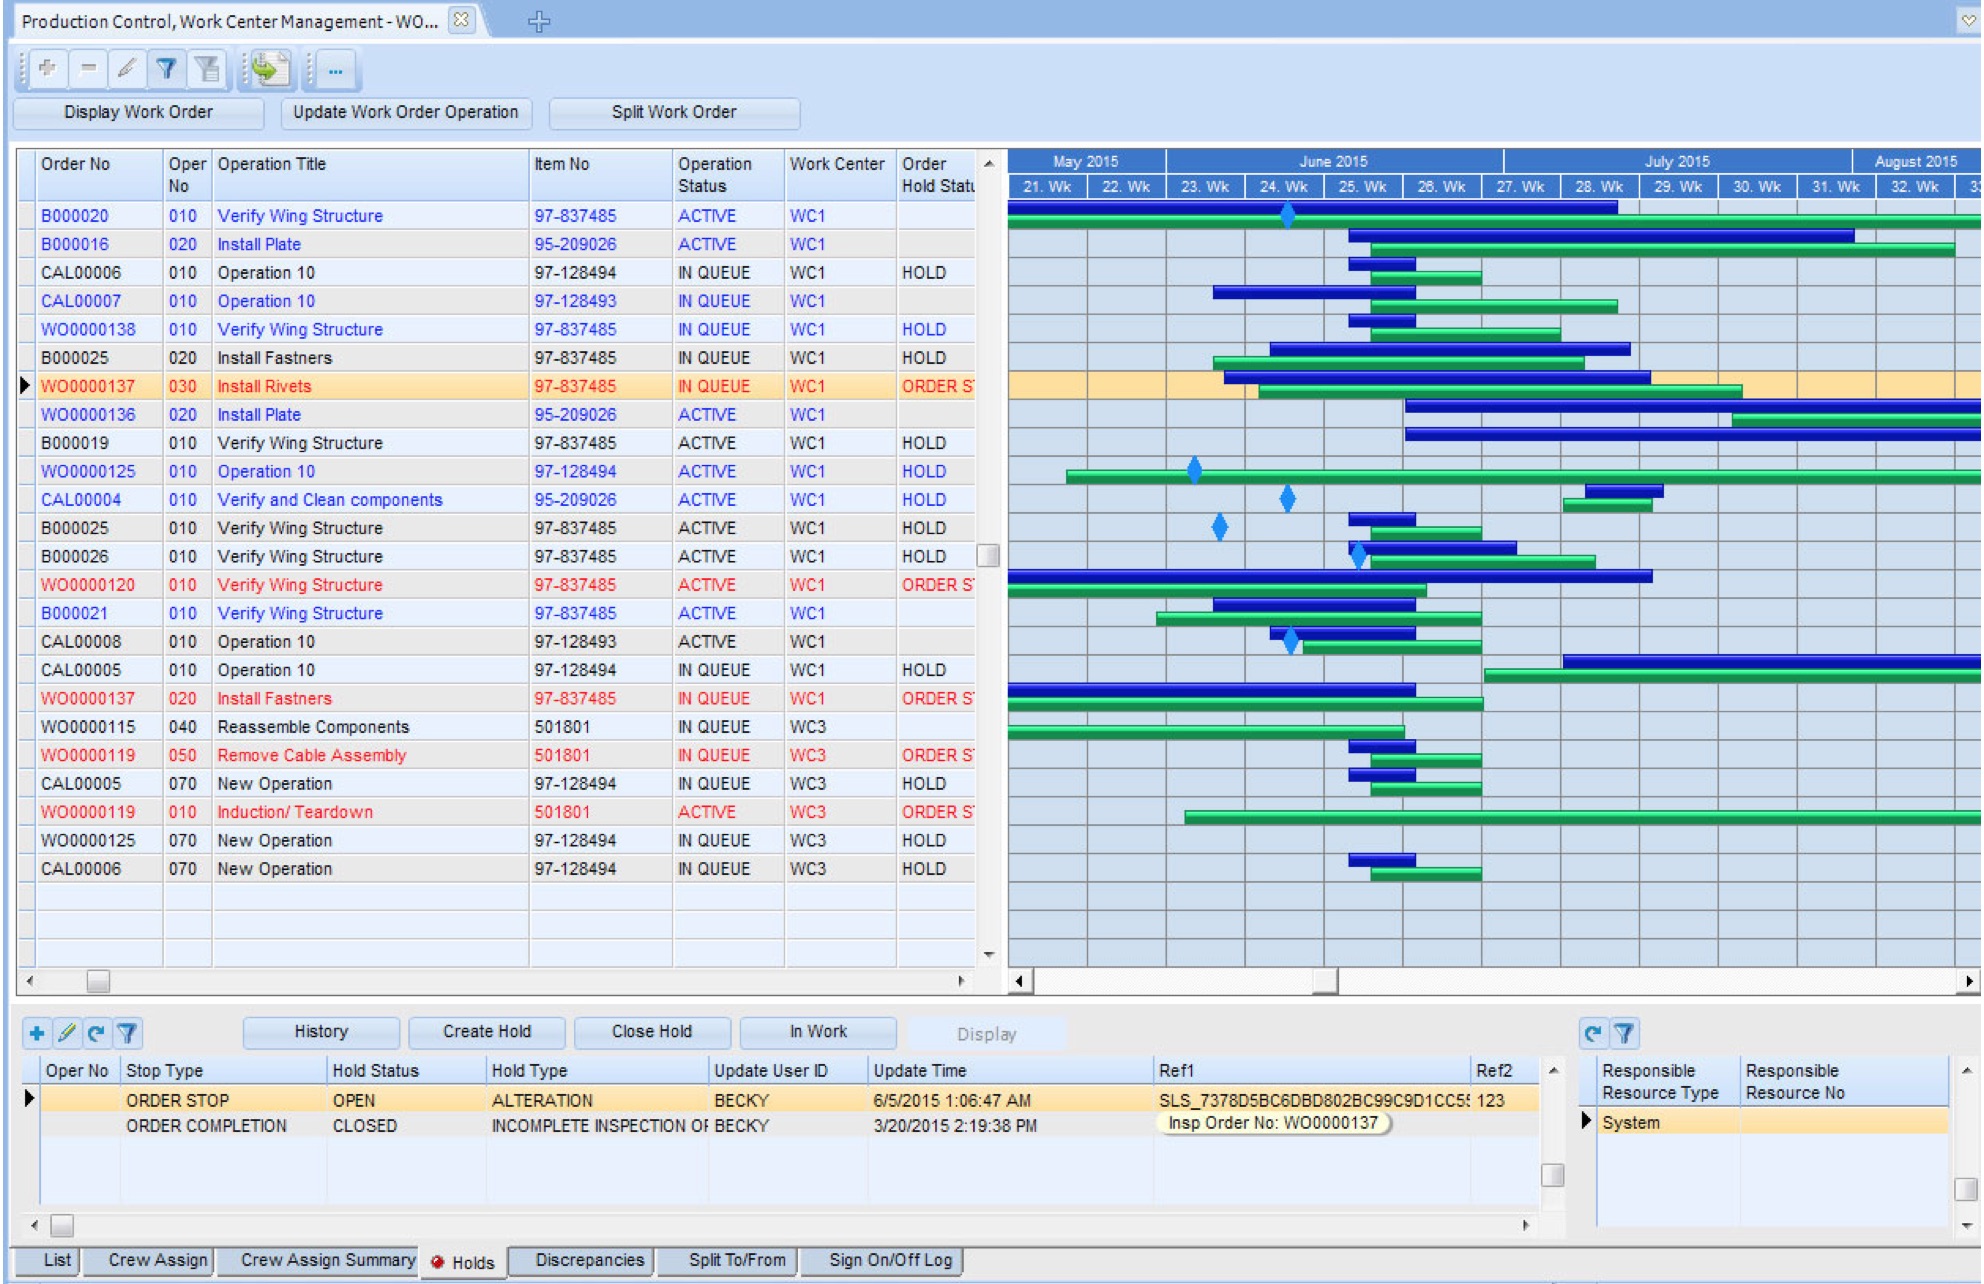This screenshot has width=1984, height=1284.
Task: Click the filter funnel icon in Holds toolbar
Action: [x=127, y=1033]
